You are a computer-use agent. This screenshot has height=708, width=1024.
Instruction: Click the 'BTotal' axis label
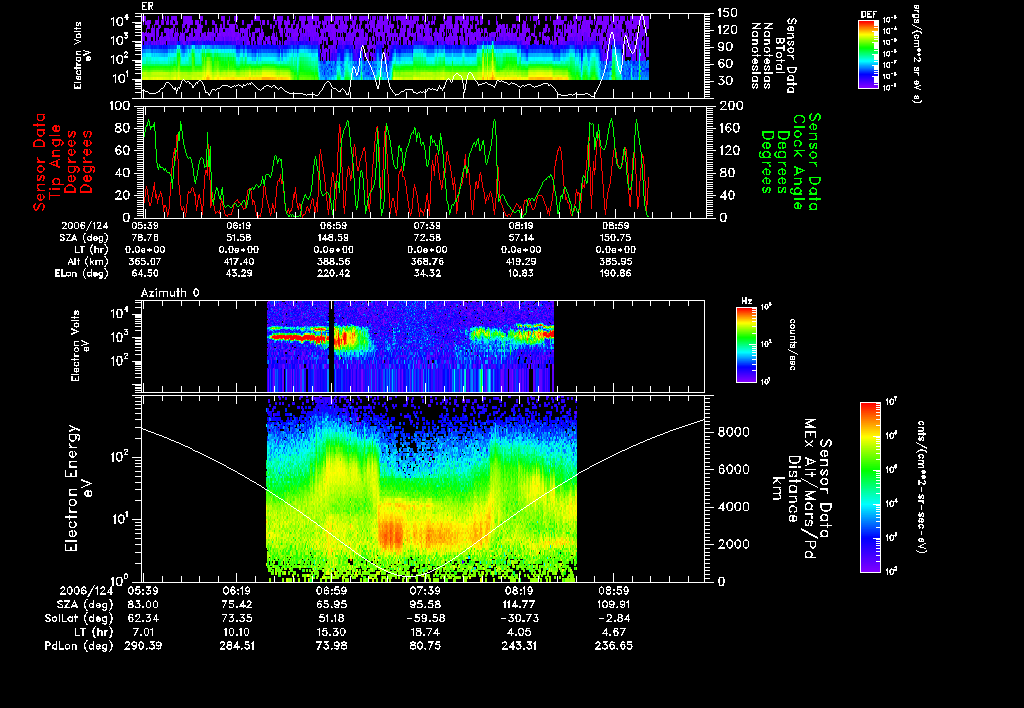tap(782, 56)
